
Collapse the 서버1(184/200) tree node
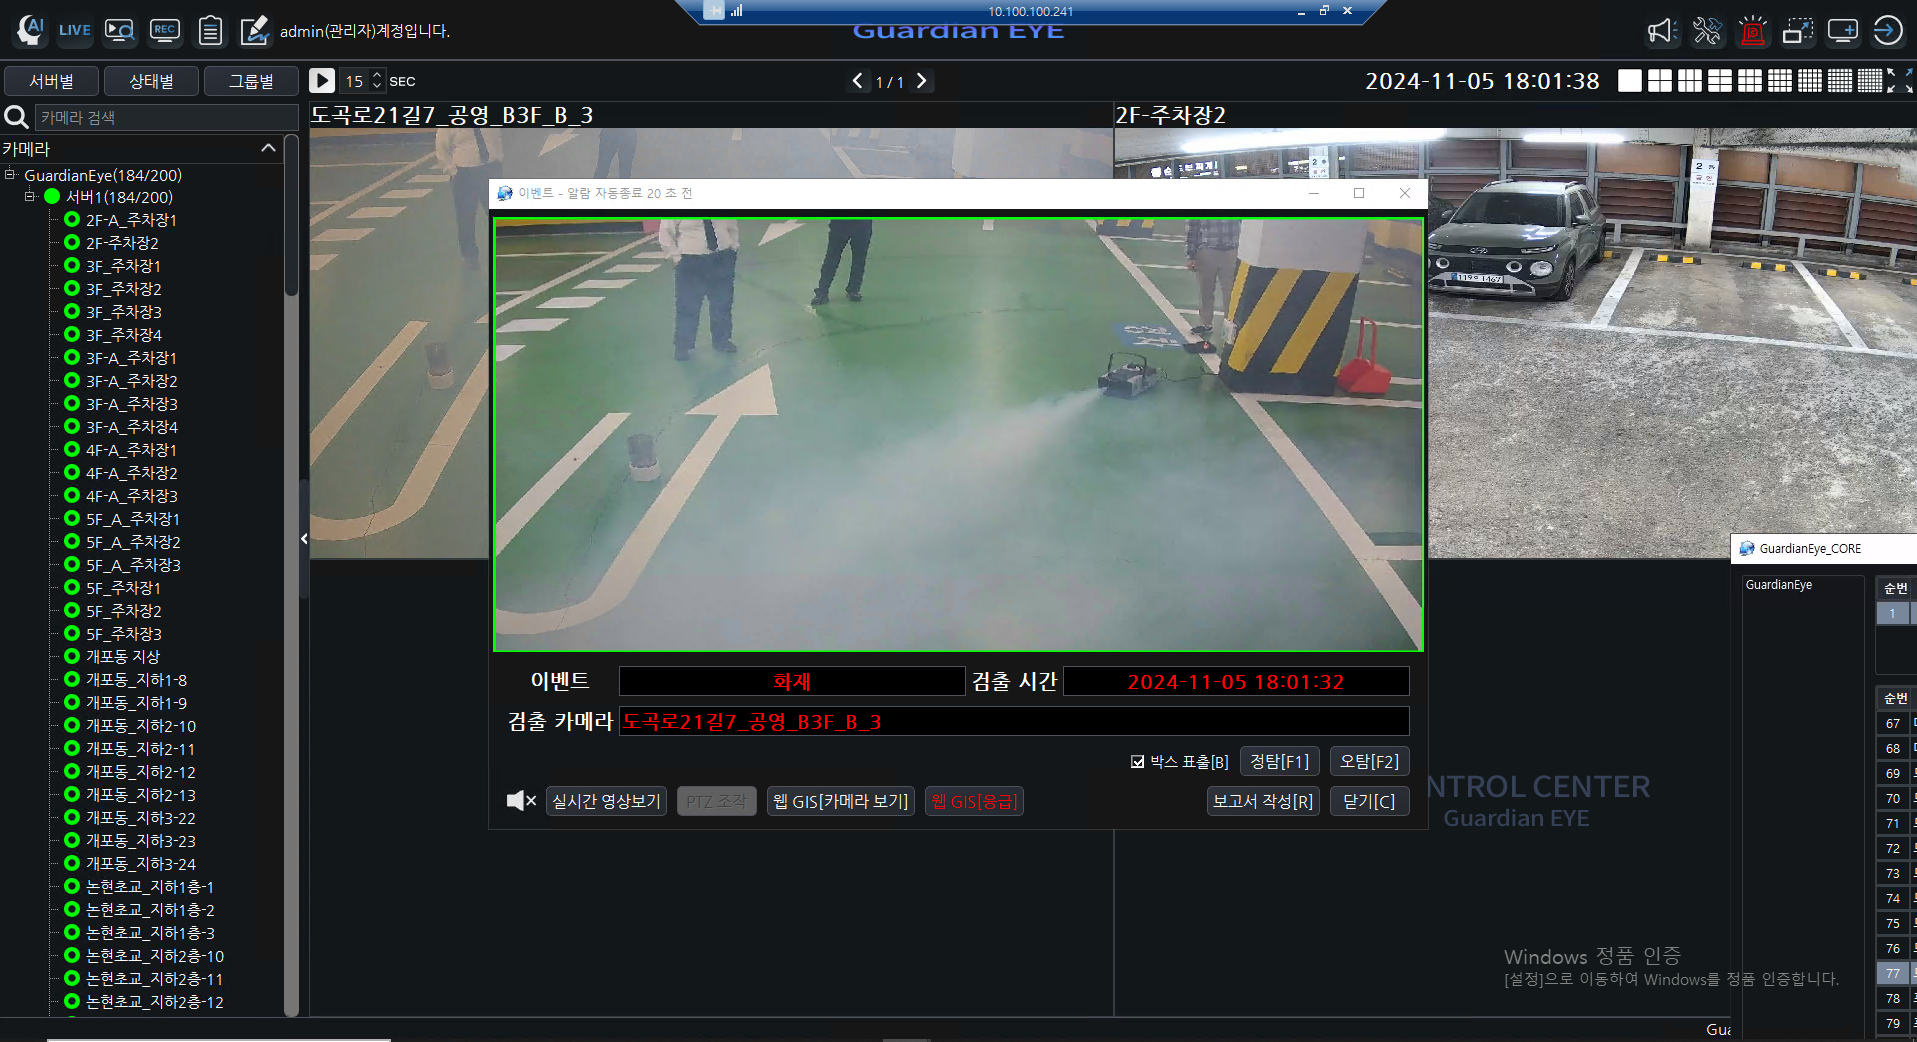point(30,197)
